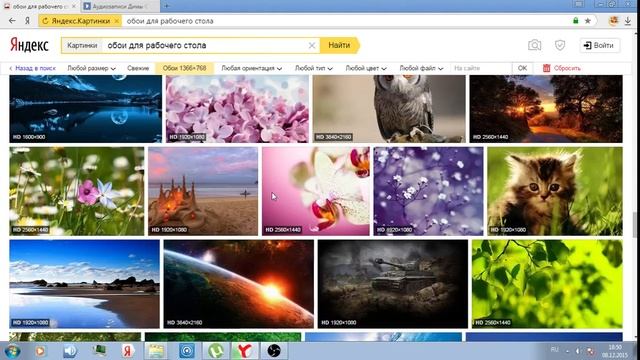Image resolution: width=640 pixels, height=360 pixels.
Task: Open the computer monitor taskbar icon
Action: coord(99,350)
